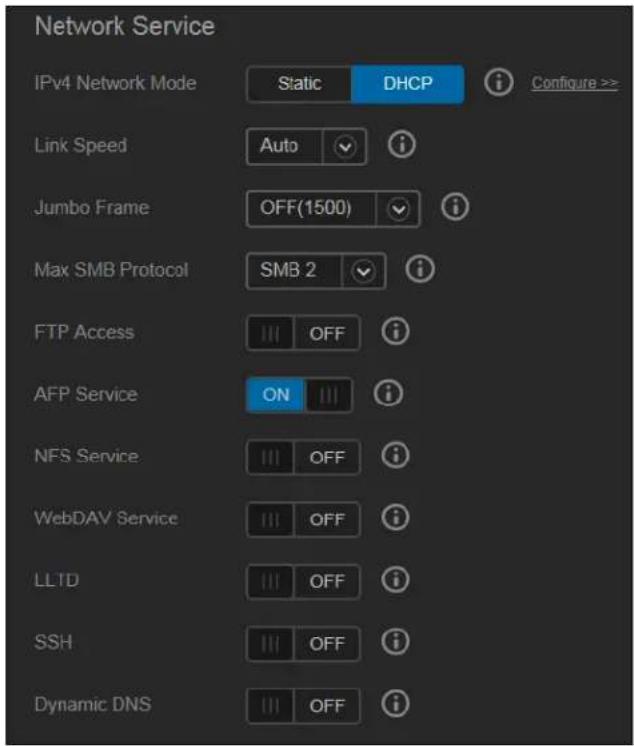Open the Jumbo Frame OFF(1500) dropdown
This screenshot has height=746, width=634.
333,208
